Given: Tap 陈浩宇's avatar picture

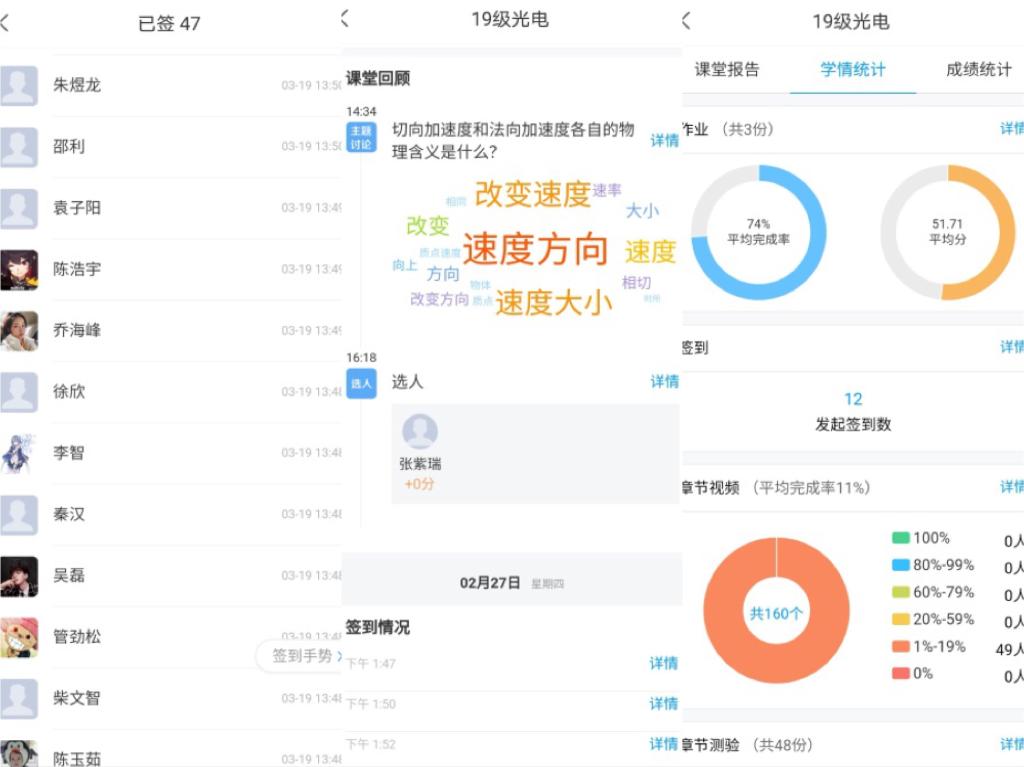Looking at the screenshot, I should (19, 269).
